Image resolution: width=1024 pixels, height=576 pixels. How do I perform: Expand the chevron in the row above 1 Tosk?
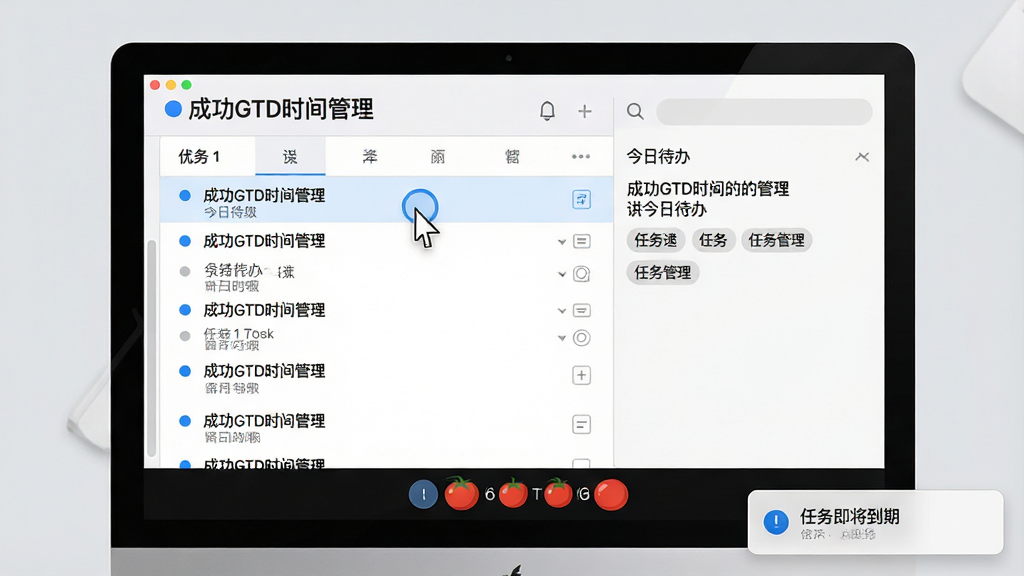coord(562,311)
